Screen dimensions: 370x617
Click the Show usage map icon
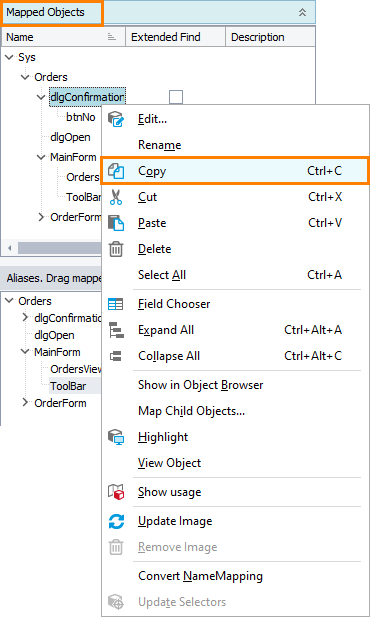[x=116, y=492]
